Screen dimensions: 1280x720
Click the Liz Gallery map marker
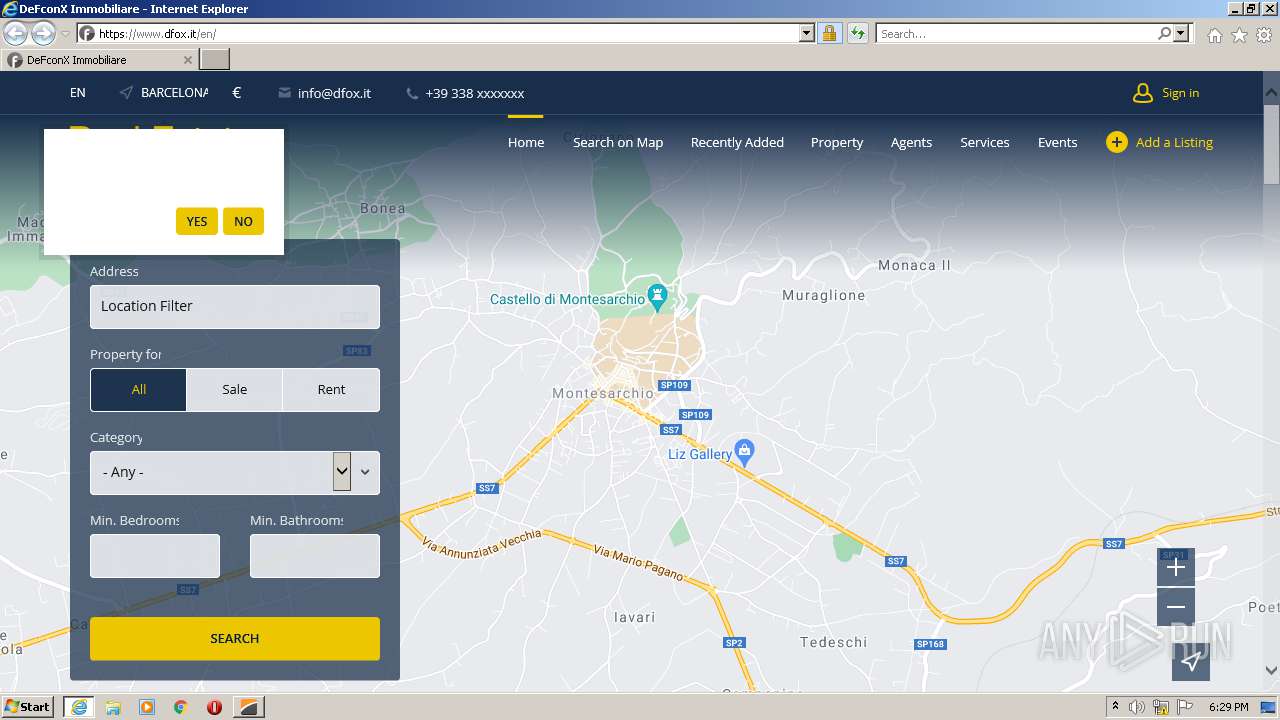pyautogui.click(x=744, y=452)
